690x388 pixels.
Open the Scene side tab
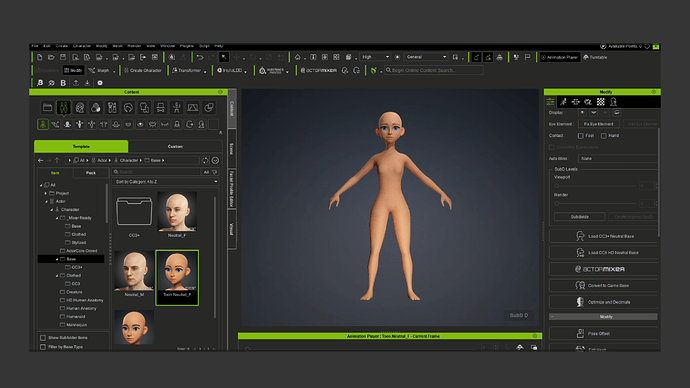point(232,149)
